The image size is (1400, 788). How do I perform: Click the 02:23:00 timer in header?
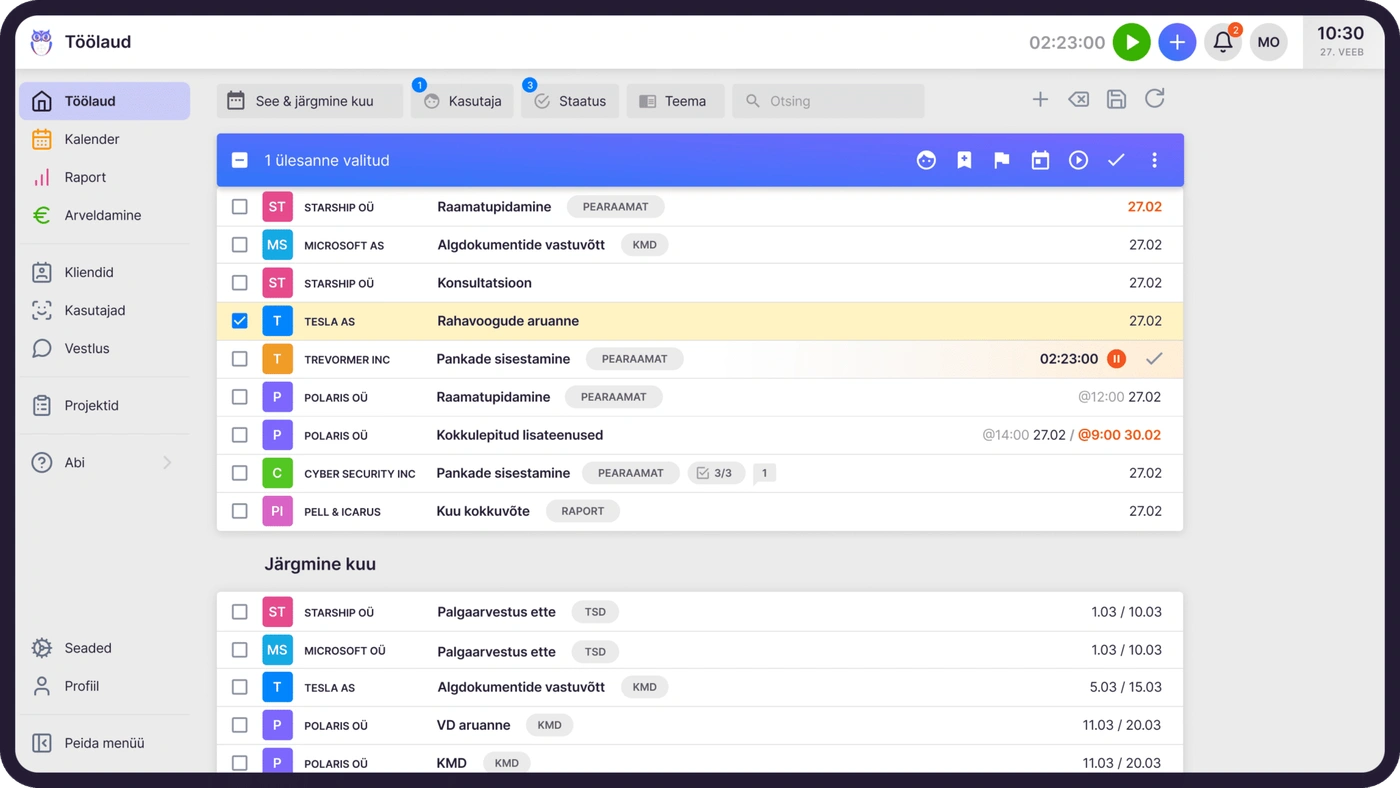(1067, 43)
